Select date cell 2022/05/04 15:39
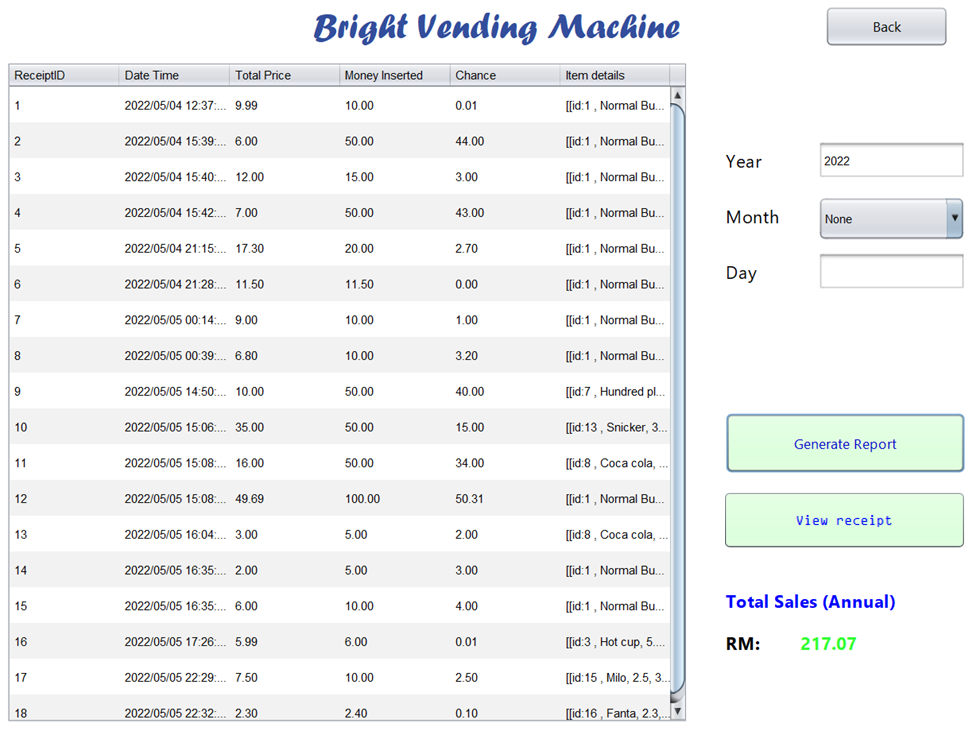The height and width of the screenshot is (731, 965). point(174,141)
